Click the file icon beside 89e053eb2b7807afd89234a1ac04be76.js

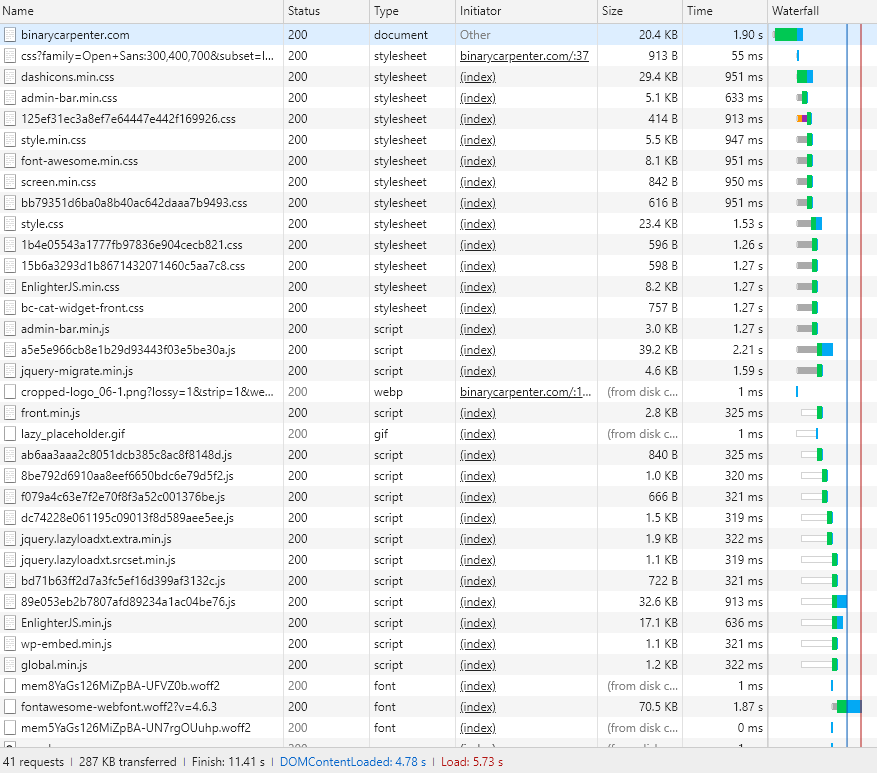pos(10,602)
